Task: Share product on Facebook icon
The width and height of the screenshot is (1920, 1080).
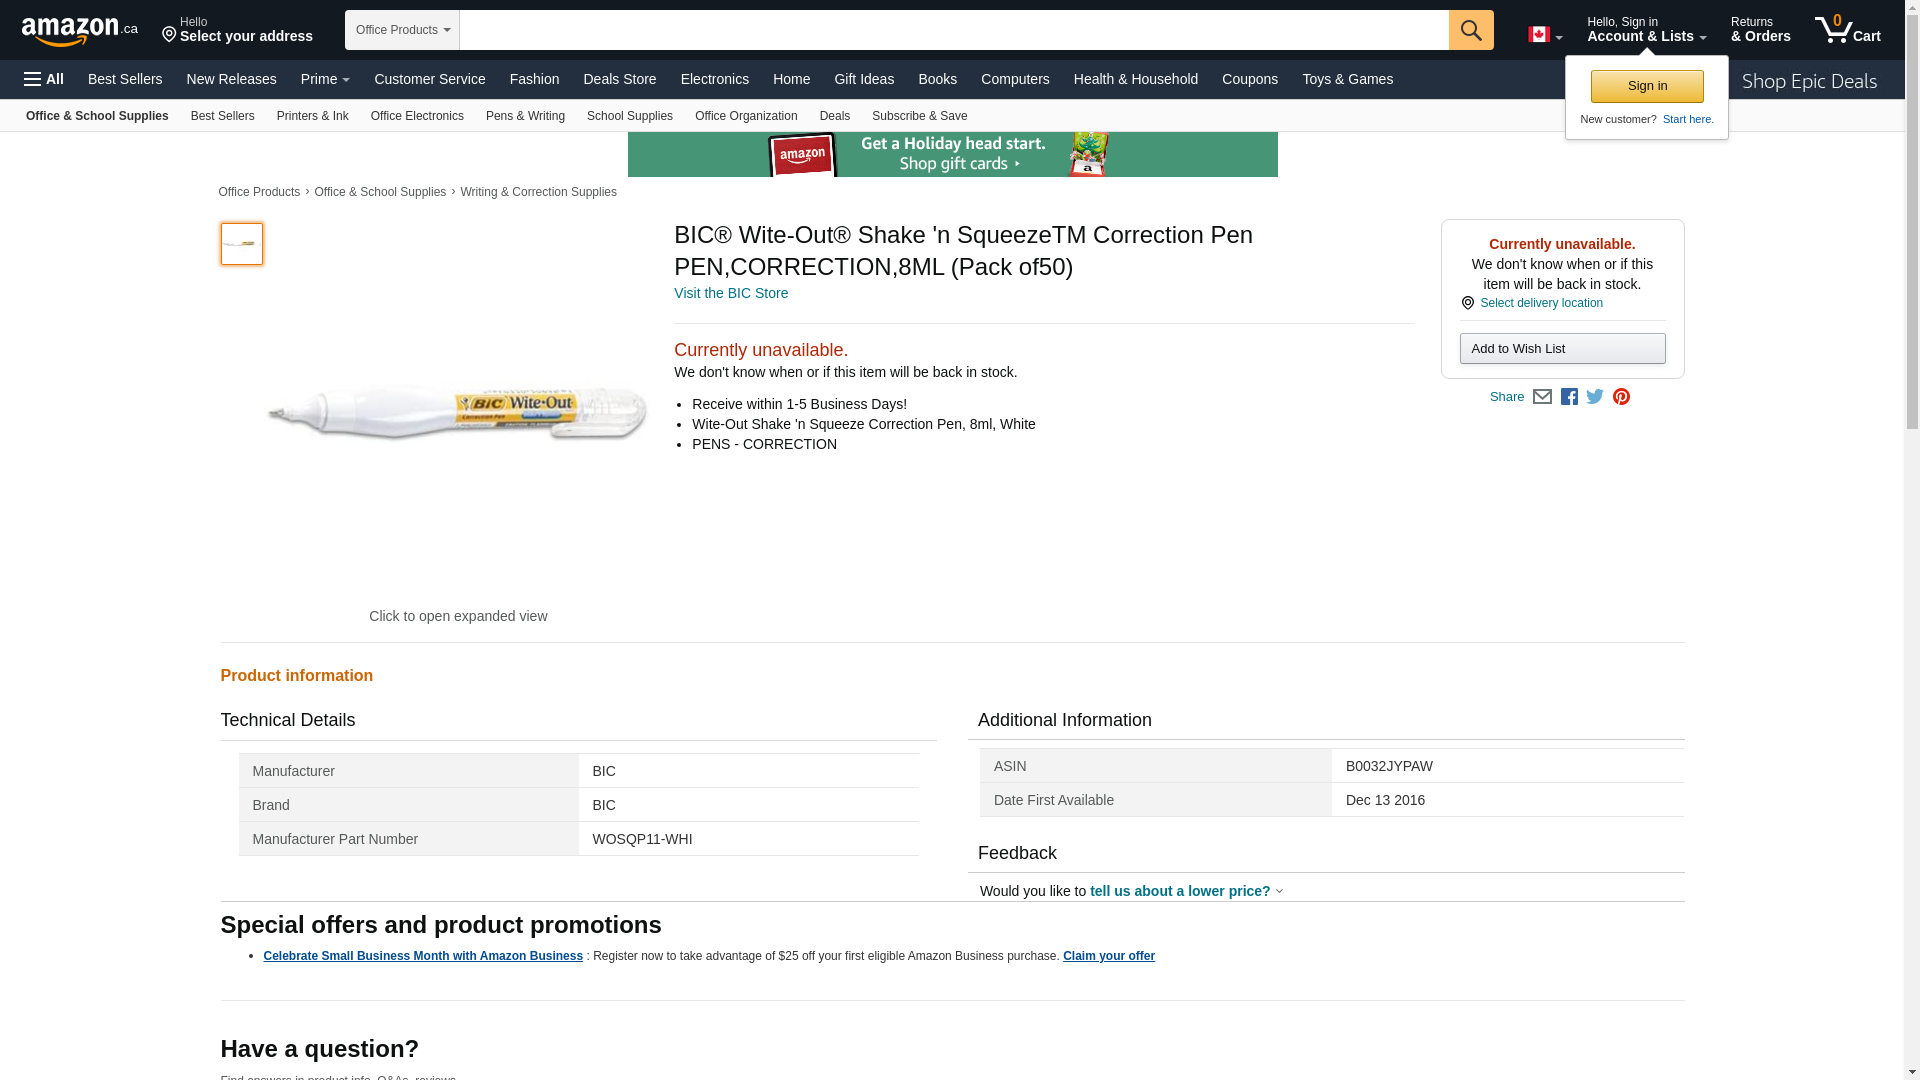Action: [1569, 397]
